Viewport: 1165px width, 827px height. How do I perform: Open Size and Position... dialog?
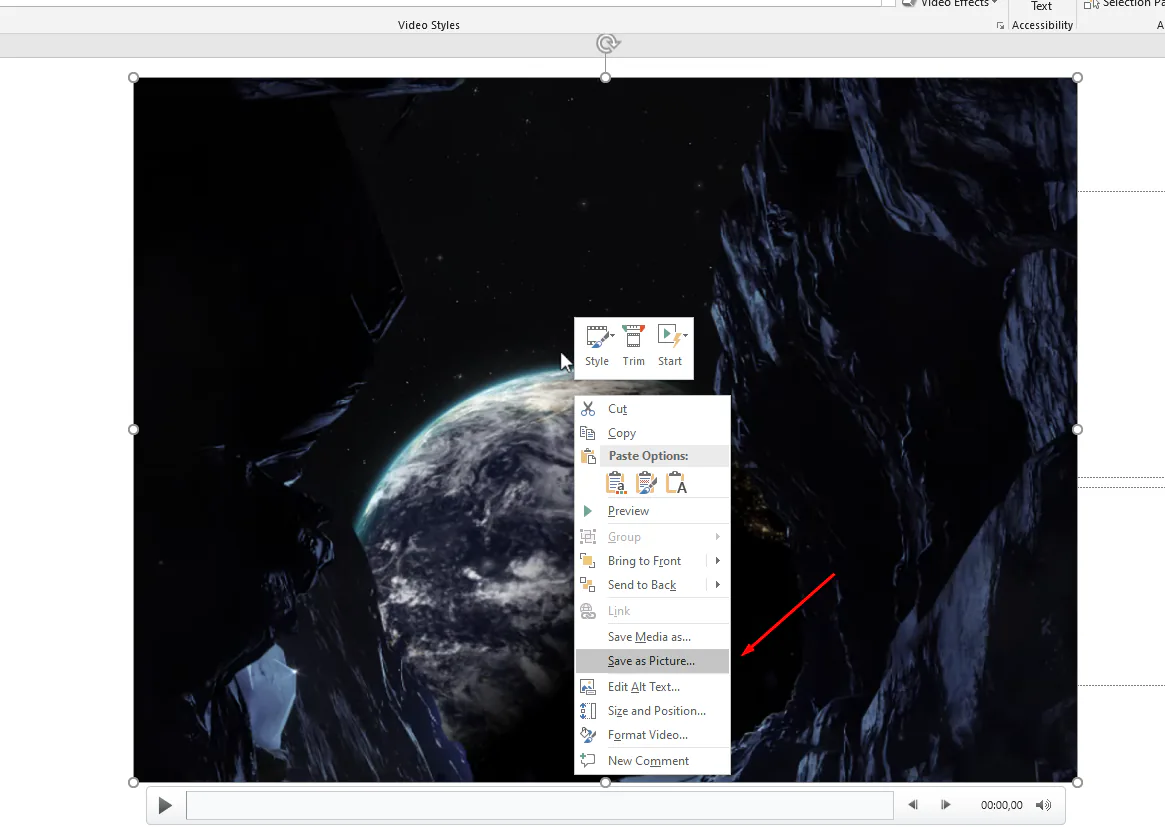pyautogui.click(x=652, y=710)
